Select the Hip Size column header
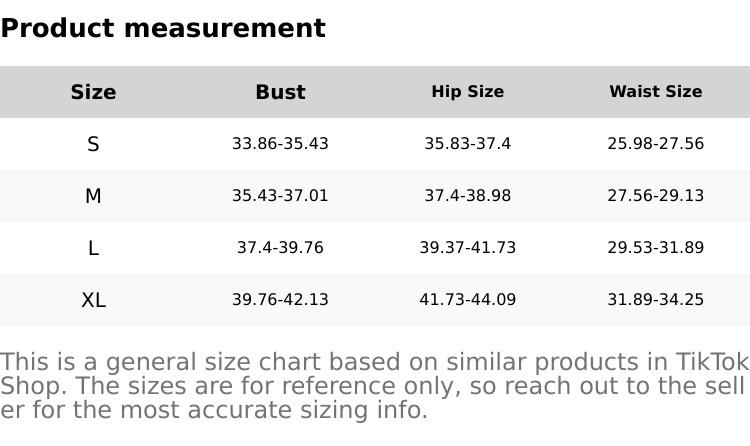 point(467,92)
